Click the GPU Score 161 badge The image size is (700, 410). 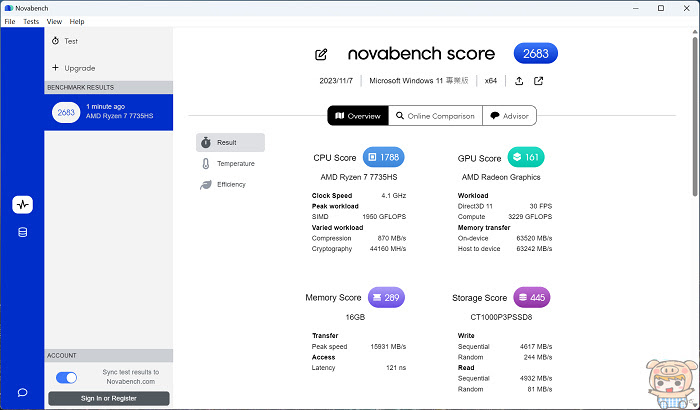[x=526, y=157]
